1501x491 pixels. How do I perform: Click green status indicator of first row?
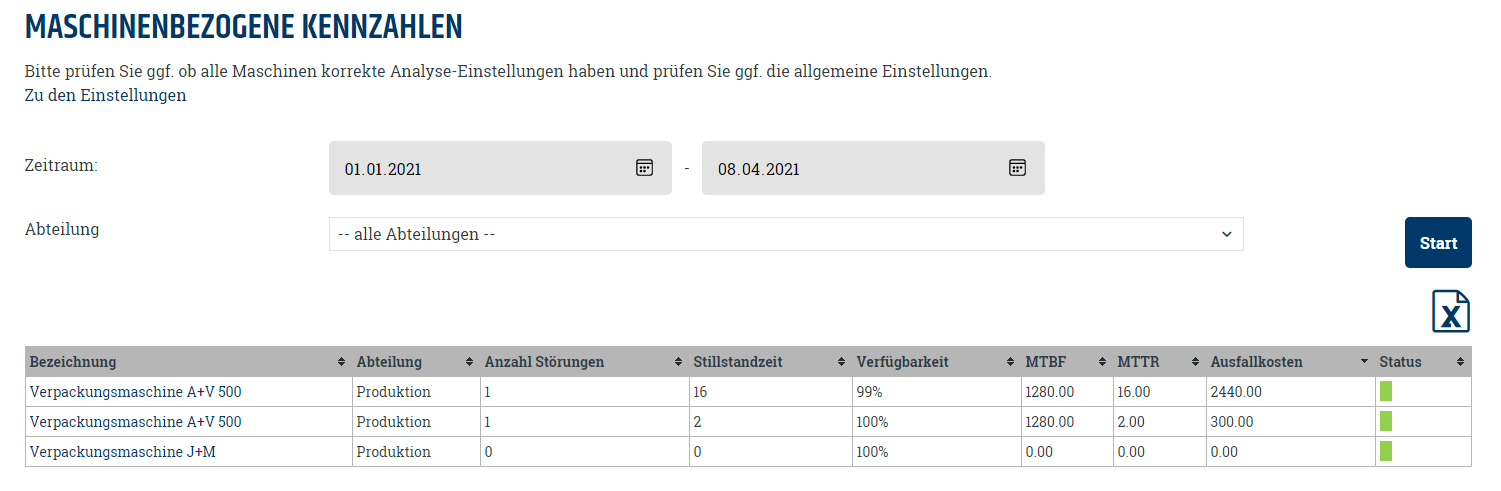pyautogui.click(x=1386, y=392)
